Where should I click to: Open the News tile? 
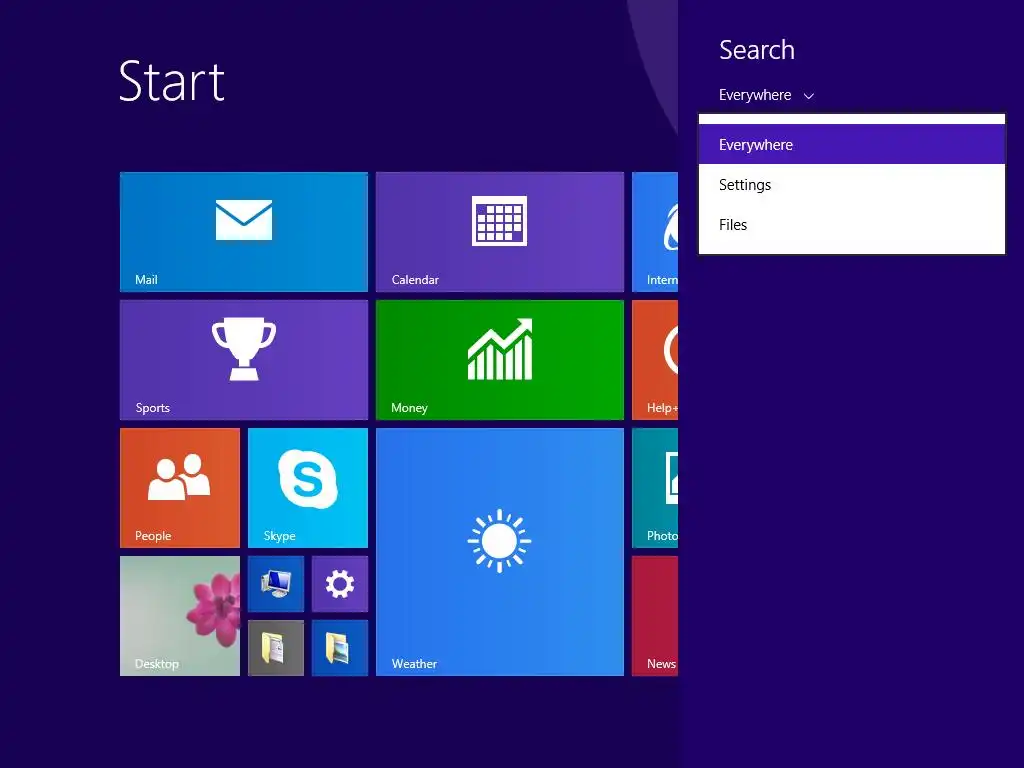tap(655, 616)
